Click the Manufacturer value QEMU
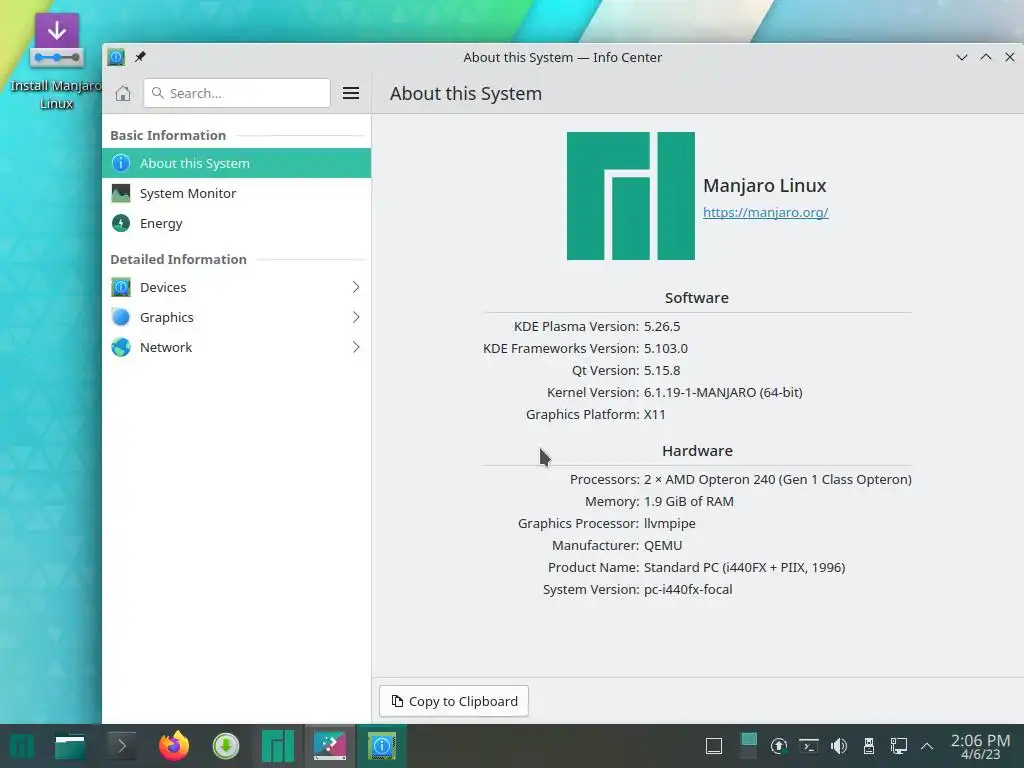Viewport: 1024px width, 768px height. [x=663, y=545]
